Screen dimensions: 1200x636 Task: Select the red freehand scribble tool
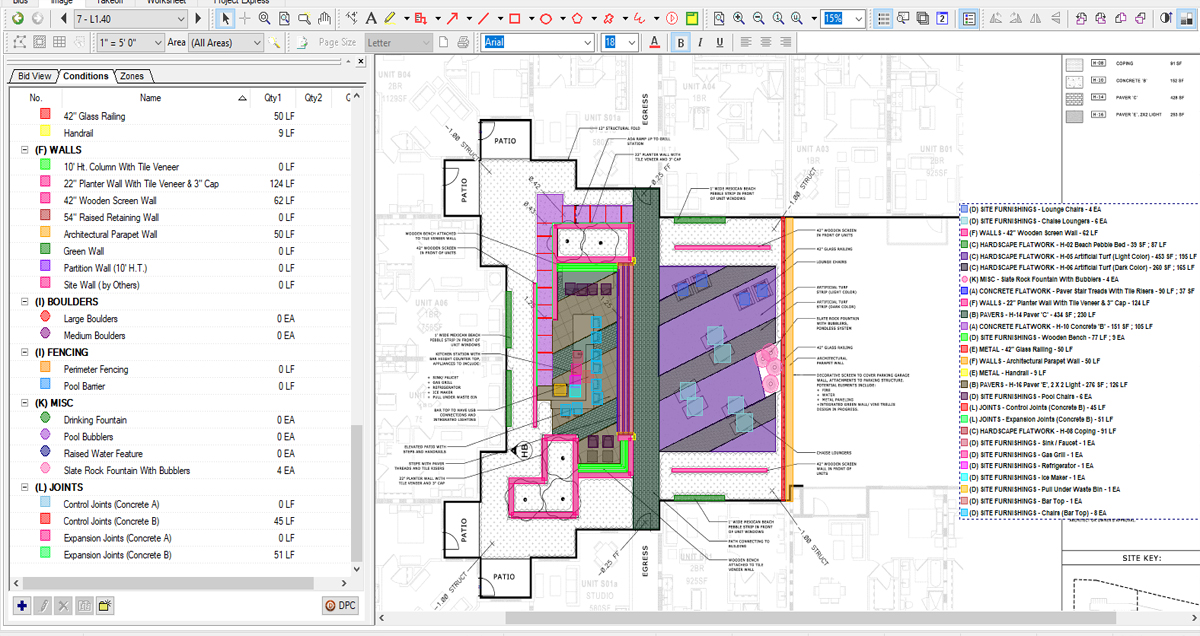639,19
